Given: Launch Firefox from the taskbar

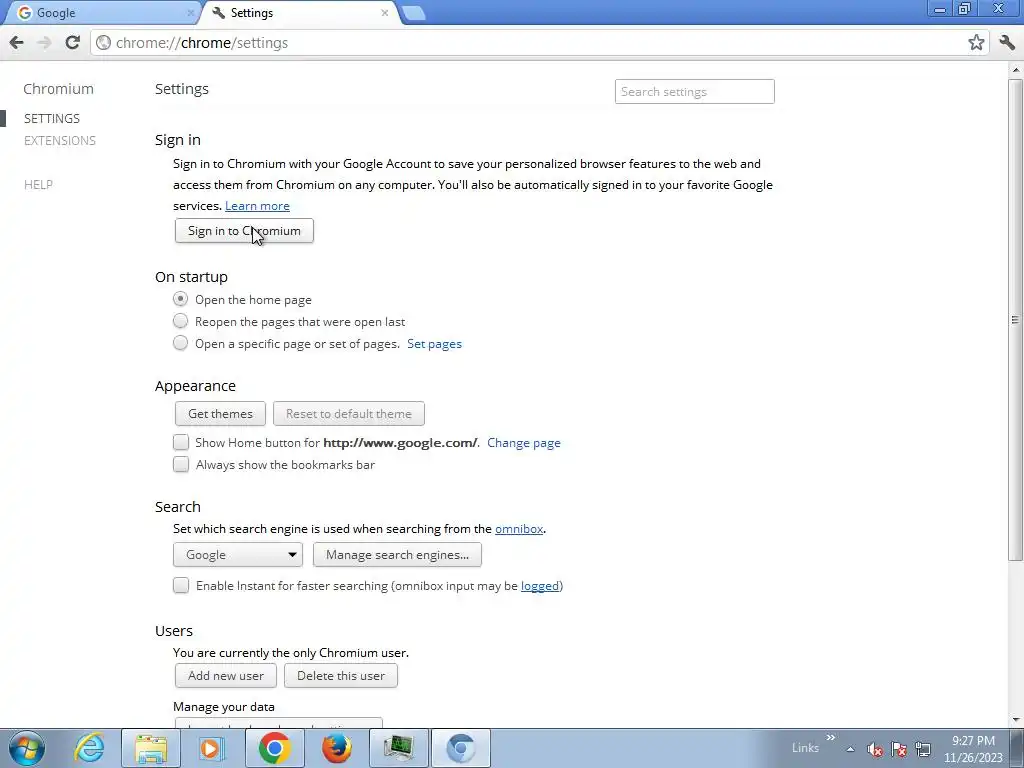Looking at the screenshot, I should click(336, 748).
